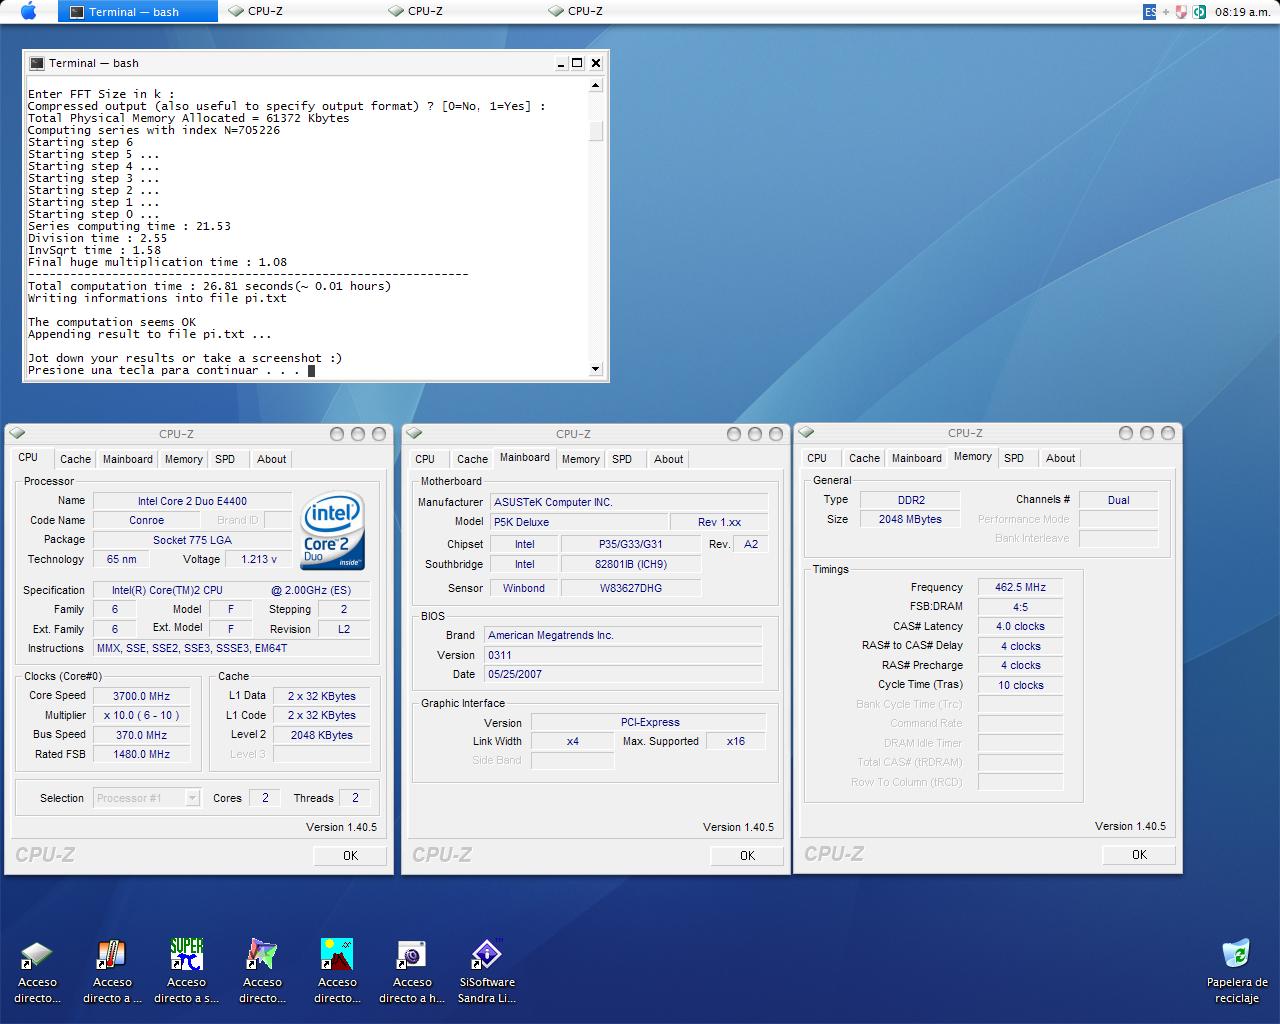This screenshot has height=1024, width=1280.
Task: Open Memory tab in processor window
Action: (184, 459)
